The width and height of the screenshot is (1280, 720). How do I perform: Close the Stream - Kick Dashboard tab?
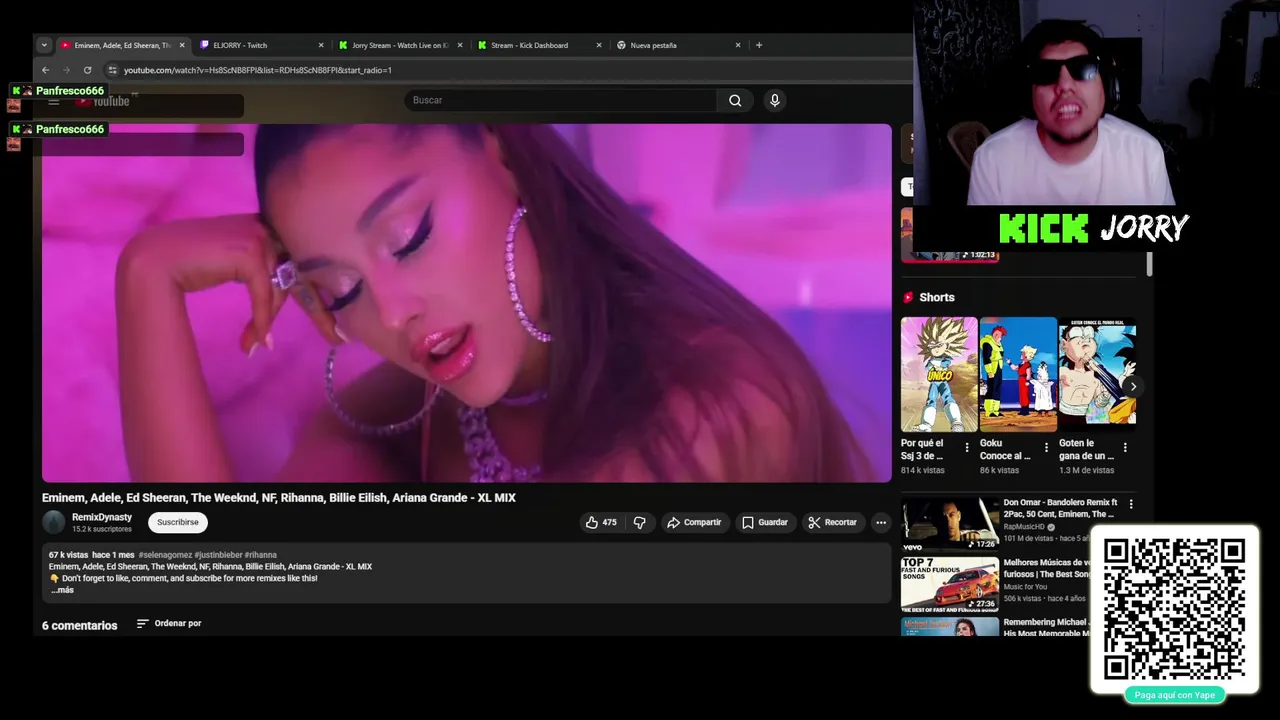[599, 45]
